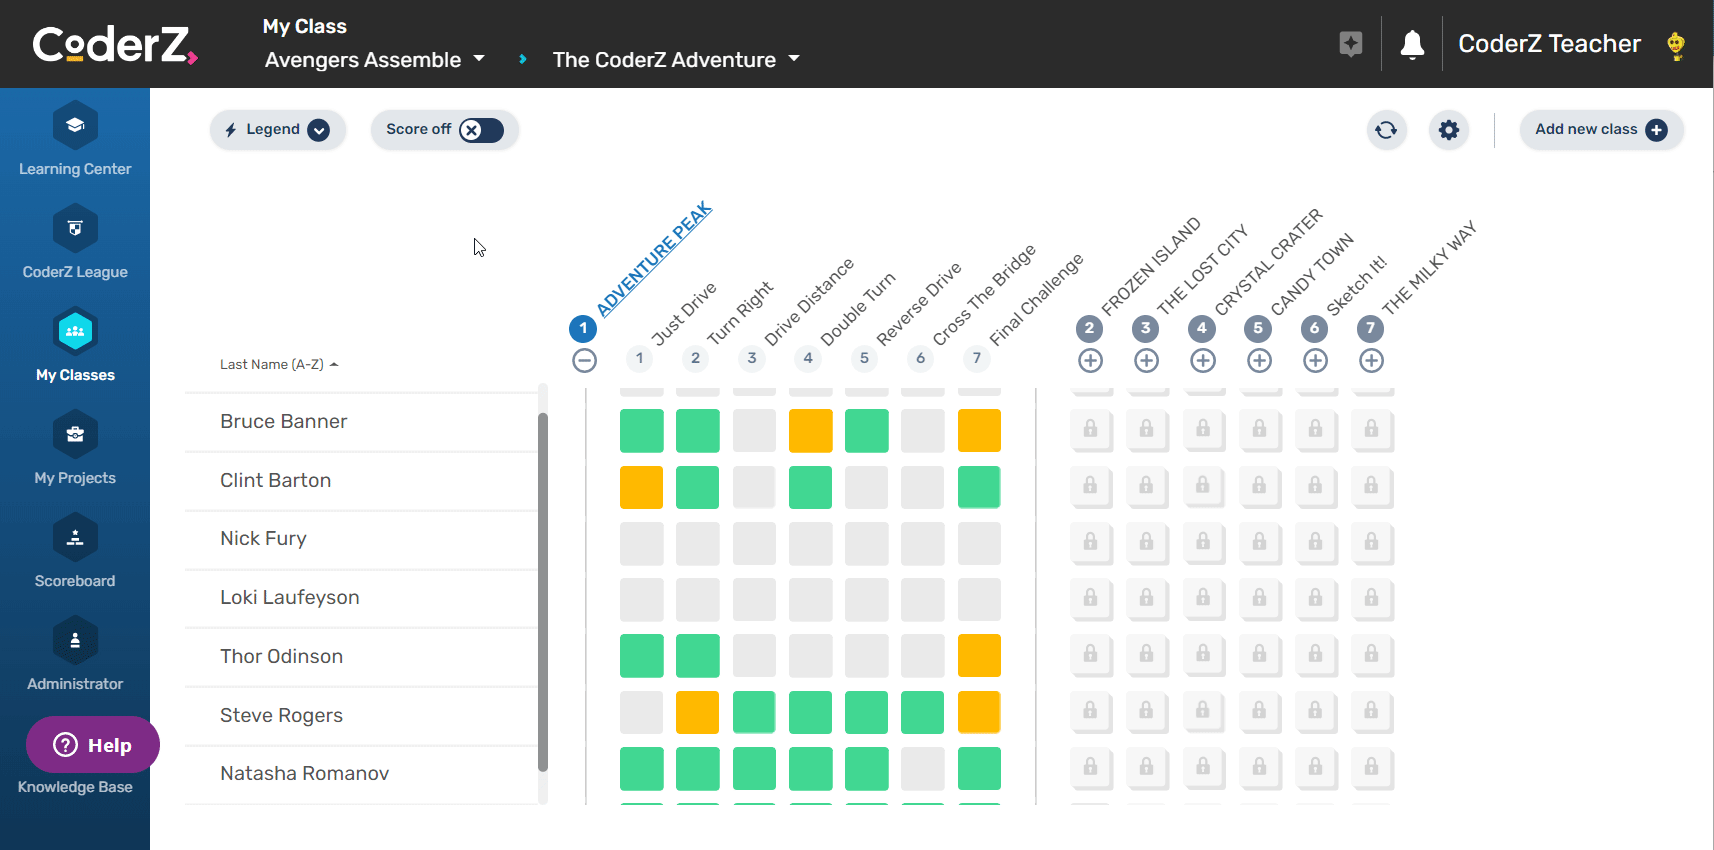Screen dimensions: 1714x850
Task: Click the notifications bell icon
Action: point(1412,44)
